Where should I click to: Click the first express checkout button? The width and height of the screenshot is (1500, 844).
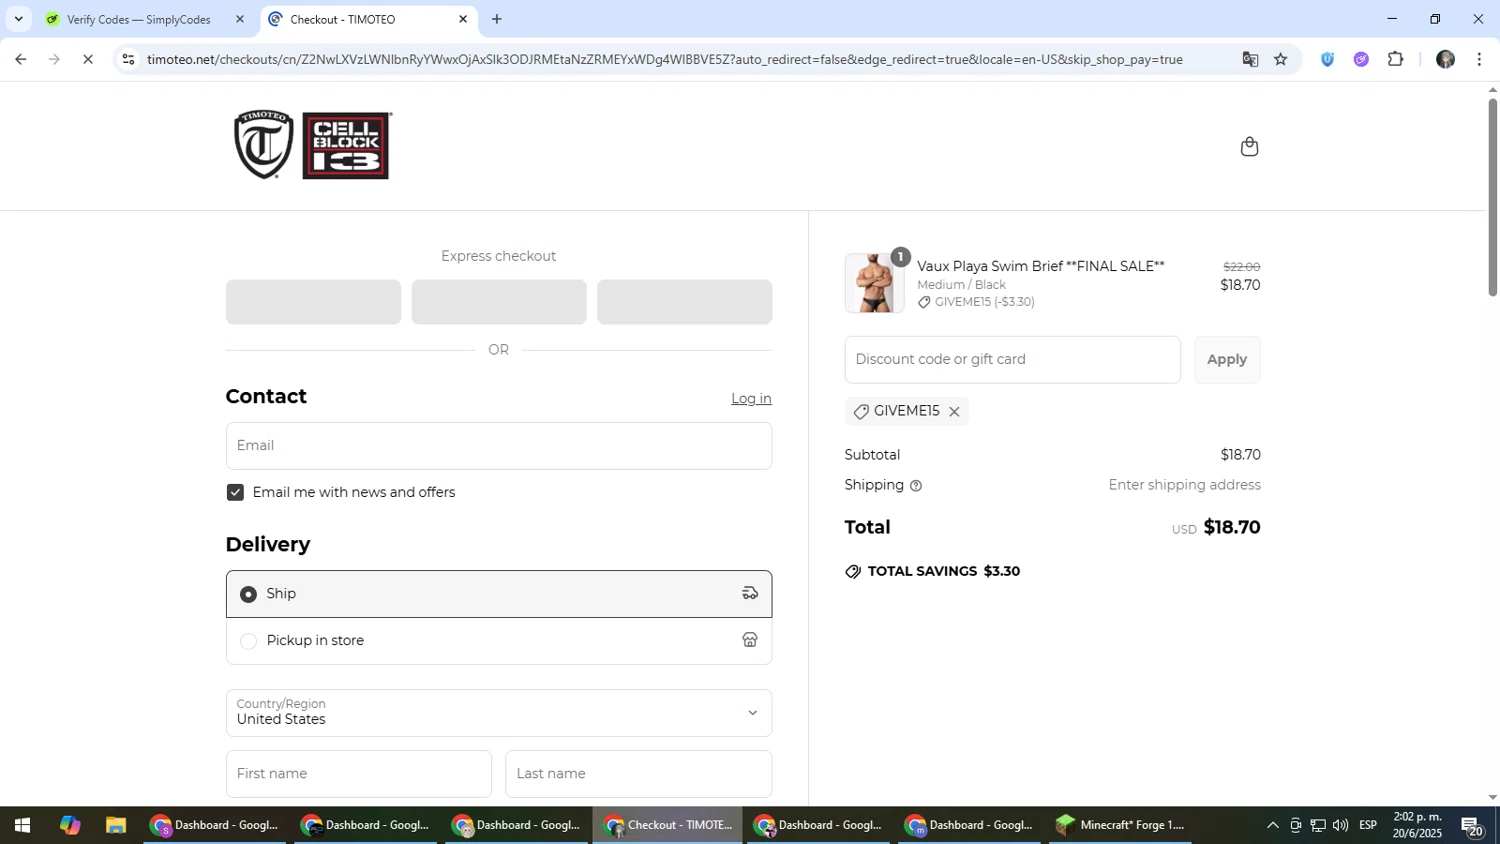click(313, 302)
